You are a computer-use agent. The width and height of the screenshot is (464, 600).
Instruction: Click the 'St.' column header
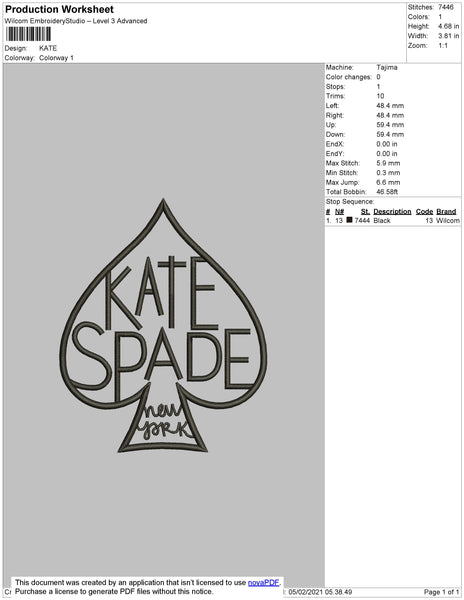click(x=365, y=211)
